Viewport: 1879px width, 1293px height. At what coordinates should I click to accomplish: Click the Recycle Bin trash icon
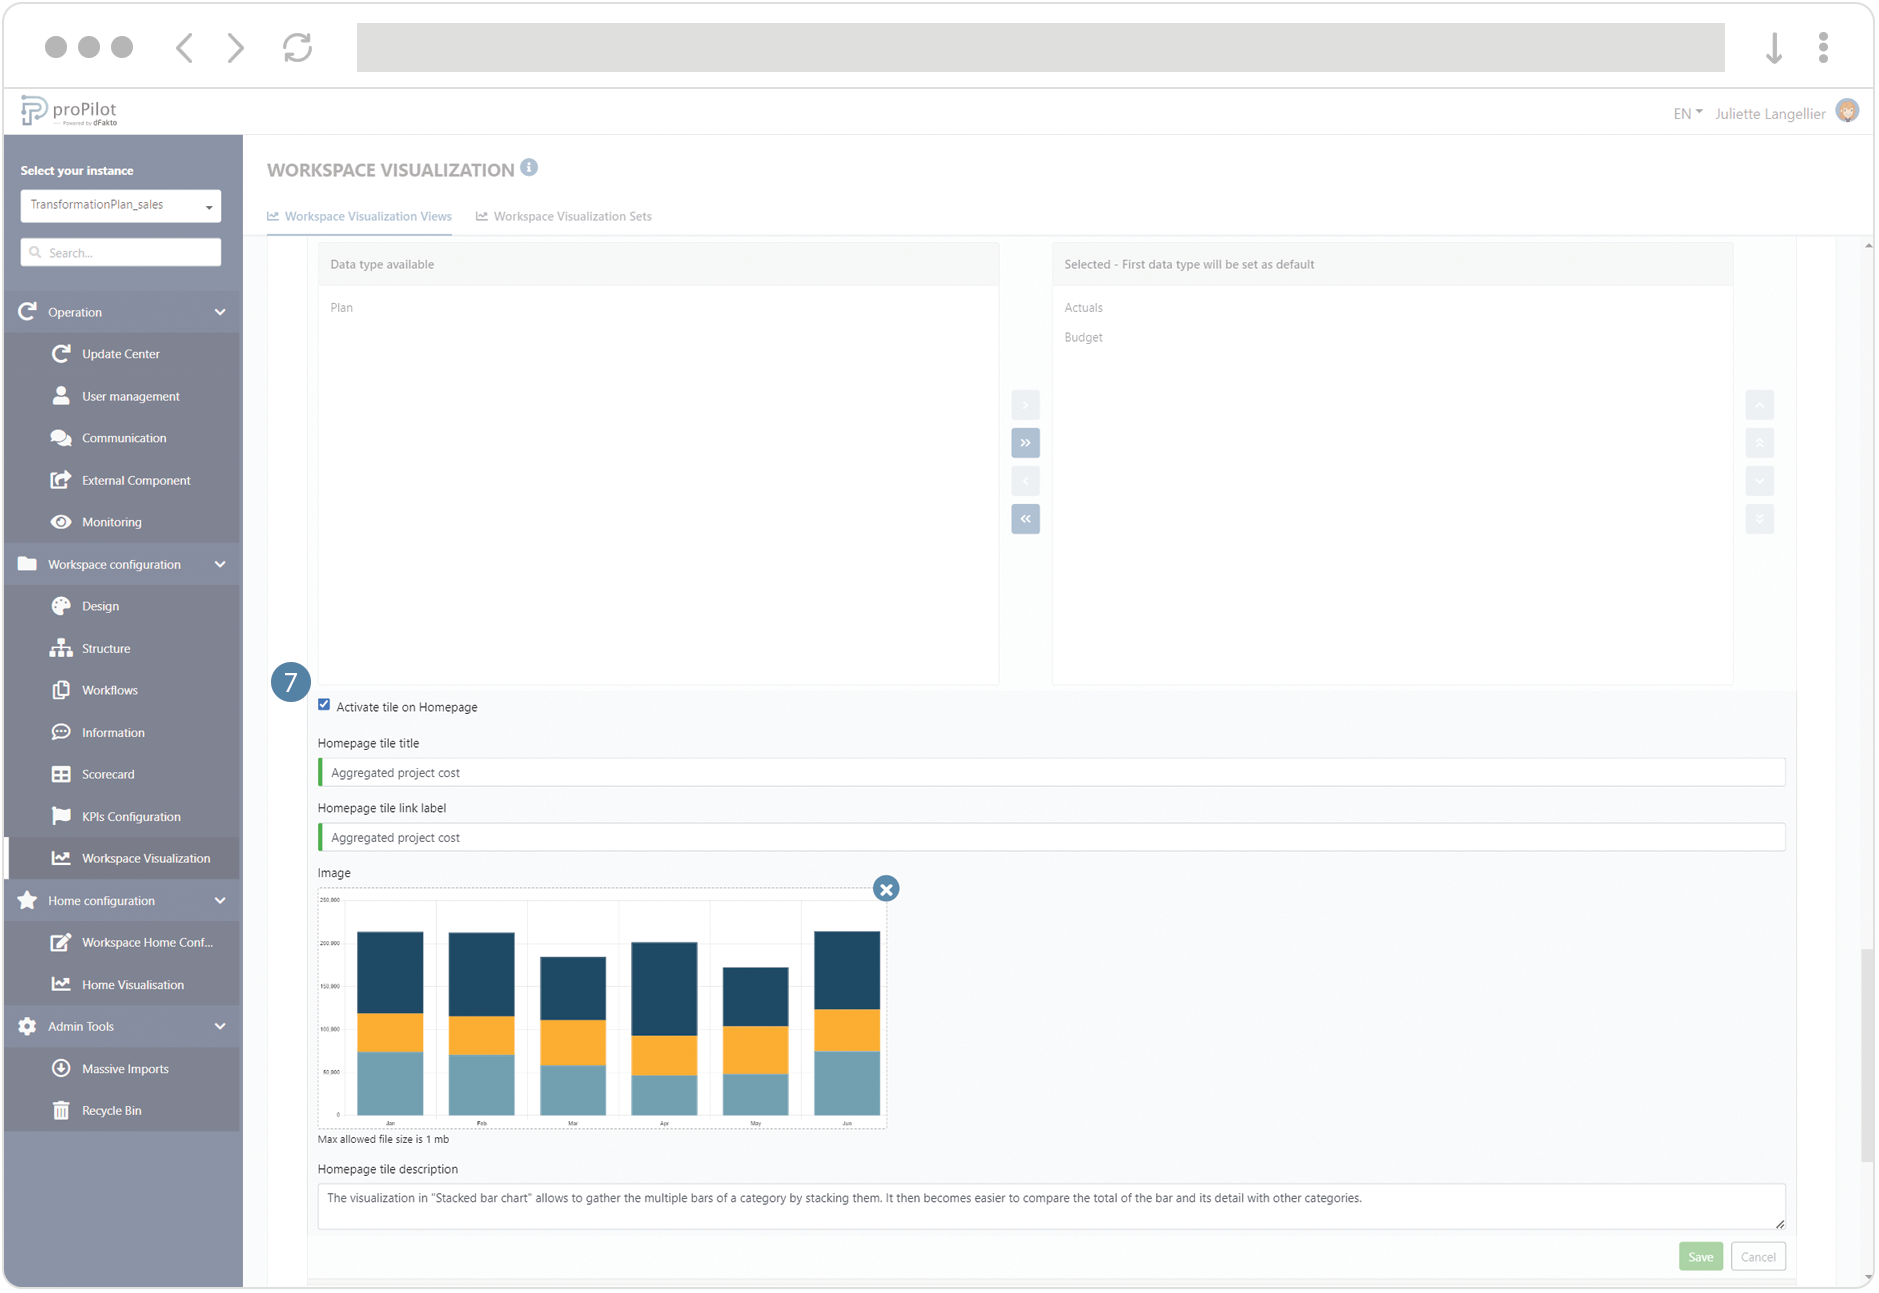click(x=61, y=1110)
